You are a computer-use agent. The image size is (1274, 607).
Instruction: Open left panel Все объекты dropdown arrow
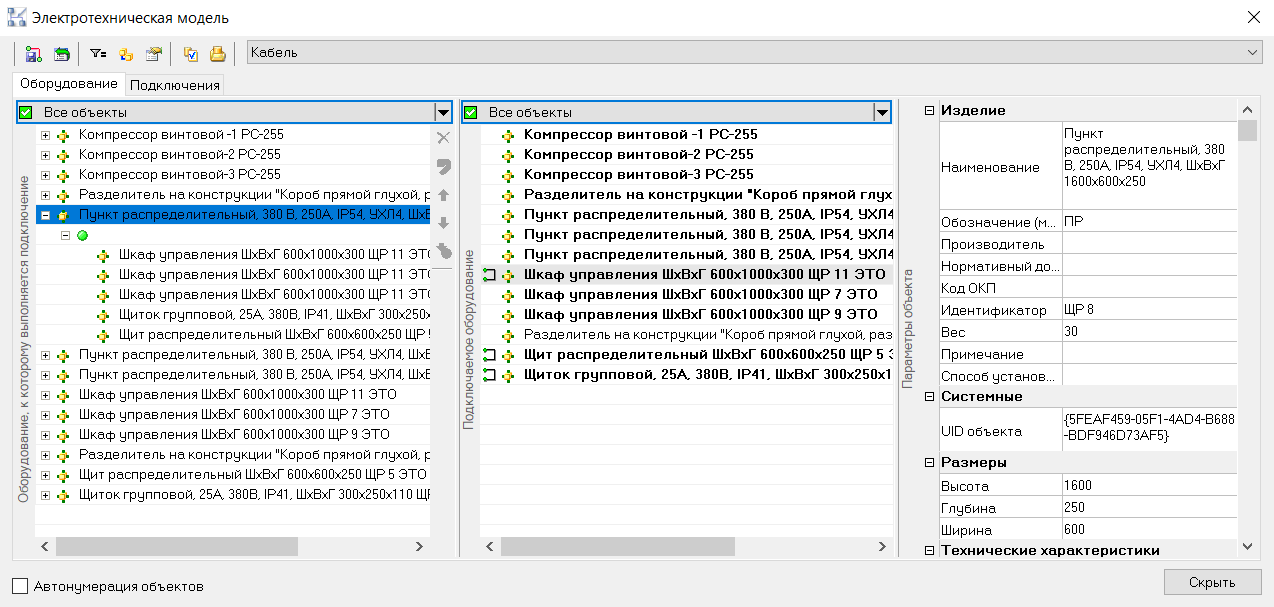(x=443, y=112)
